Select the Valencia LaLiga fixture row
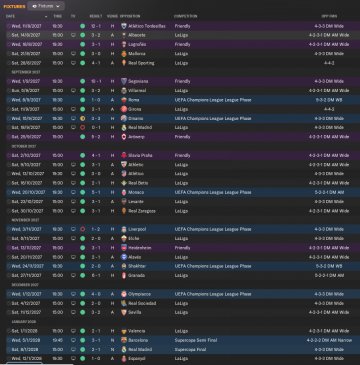The image size is (360, 365). (180, 331)
